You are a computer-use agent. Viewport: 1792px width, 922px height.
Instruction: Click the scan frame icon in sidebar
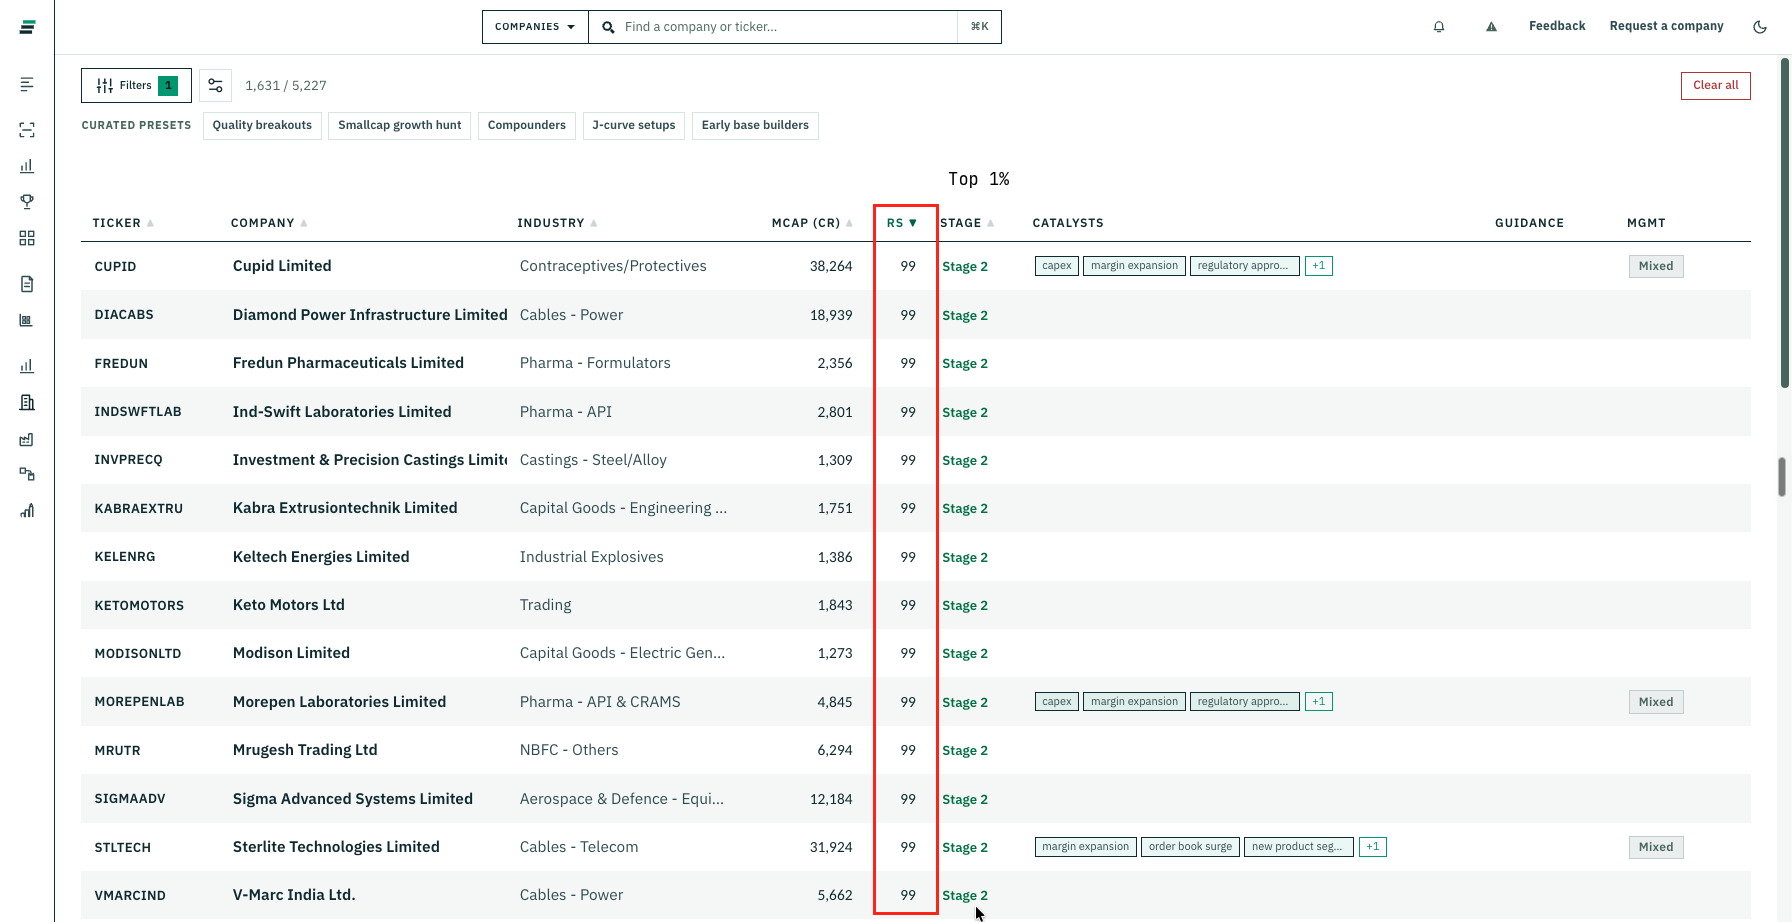27,130
